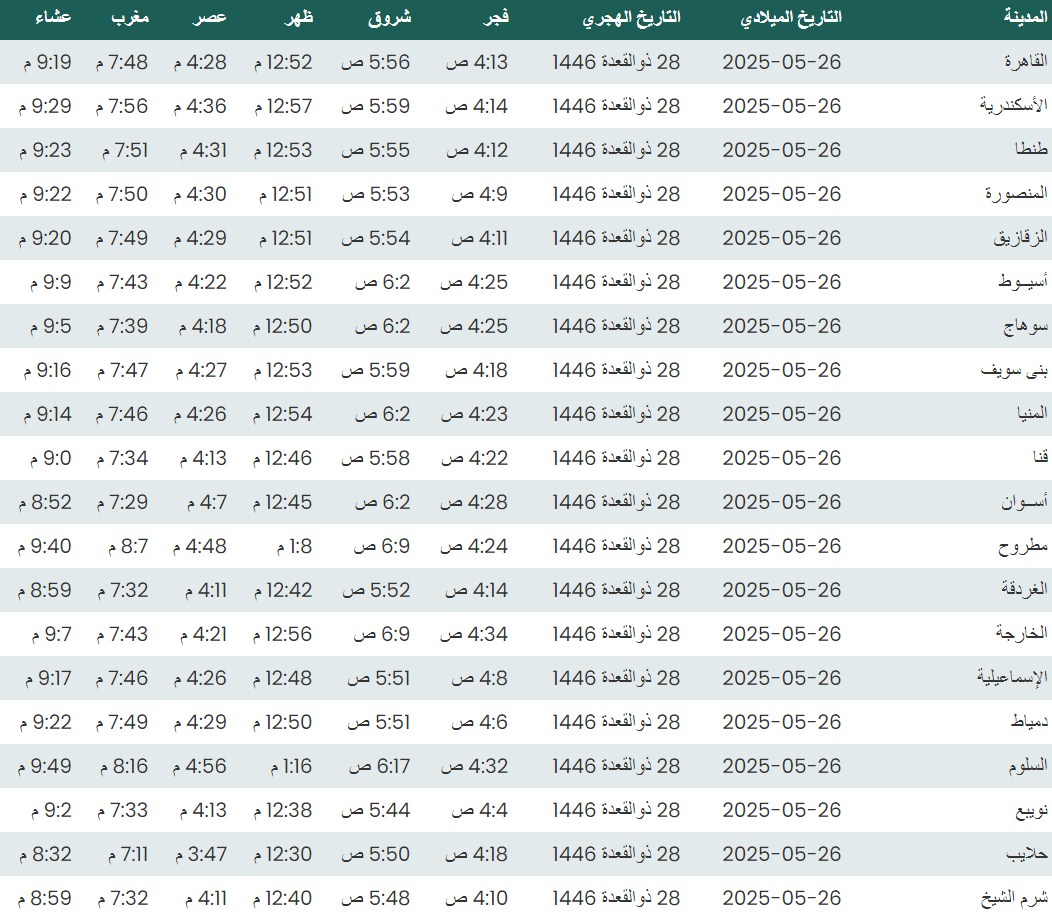Click السلوم's عشاء time 9:49 م
1052x917 pixels.
(x=45, y=766)
